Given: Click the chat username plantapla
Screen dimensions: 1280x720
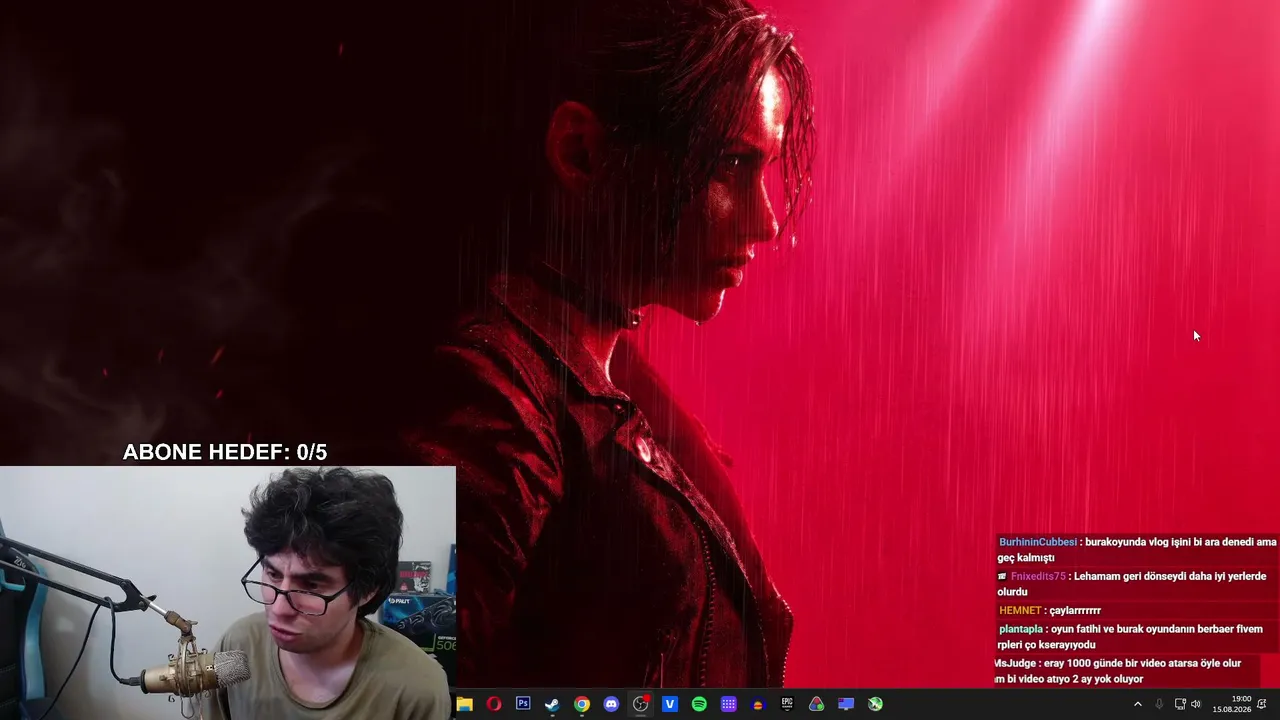Looking at the screenshot, I should [x=1022, y=629].
